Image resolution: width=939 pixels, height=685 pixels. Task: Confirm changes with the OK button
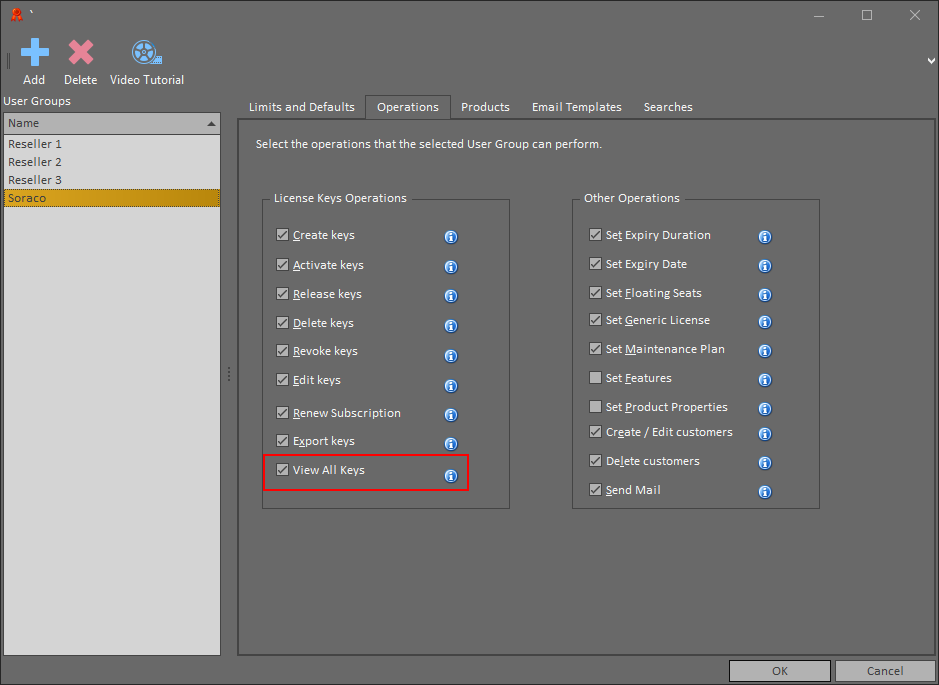coord(780,671)
